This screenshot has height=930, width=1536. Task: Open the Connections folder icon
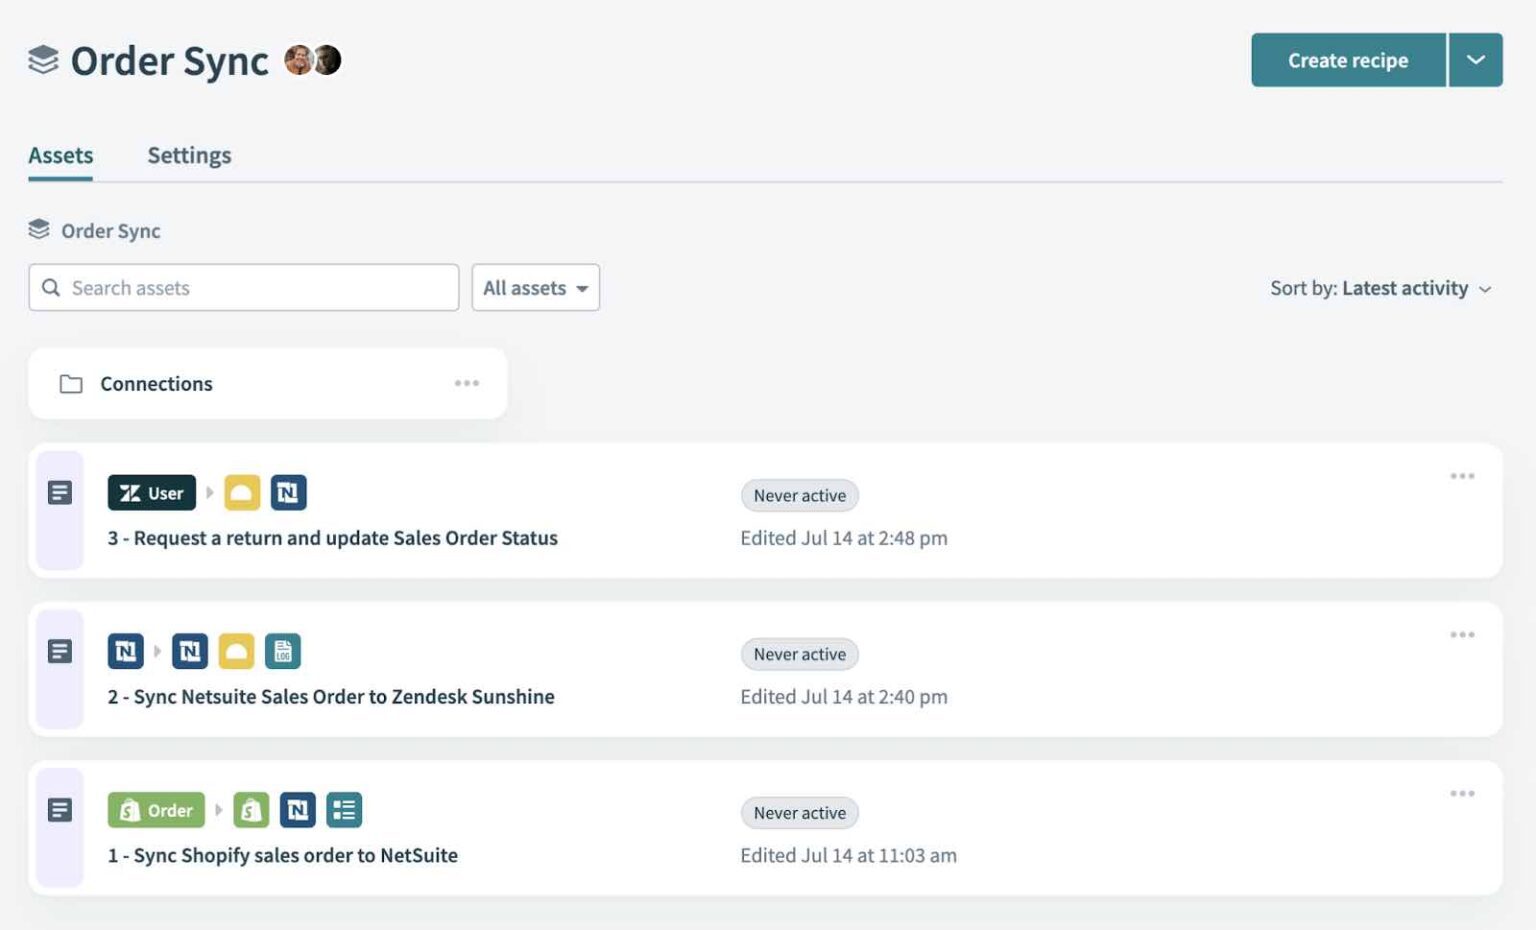[70, 383]
